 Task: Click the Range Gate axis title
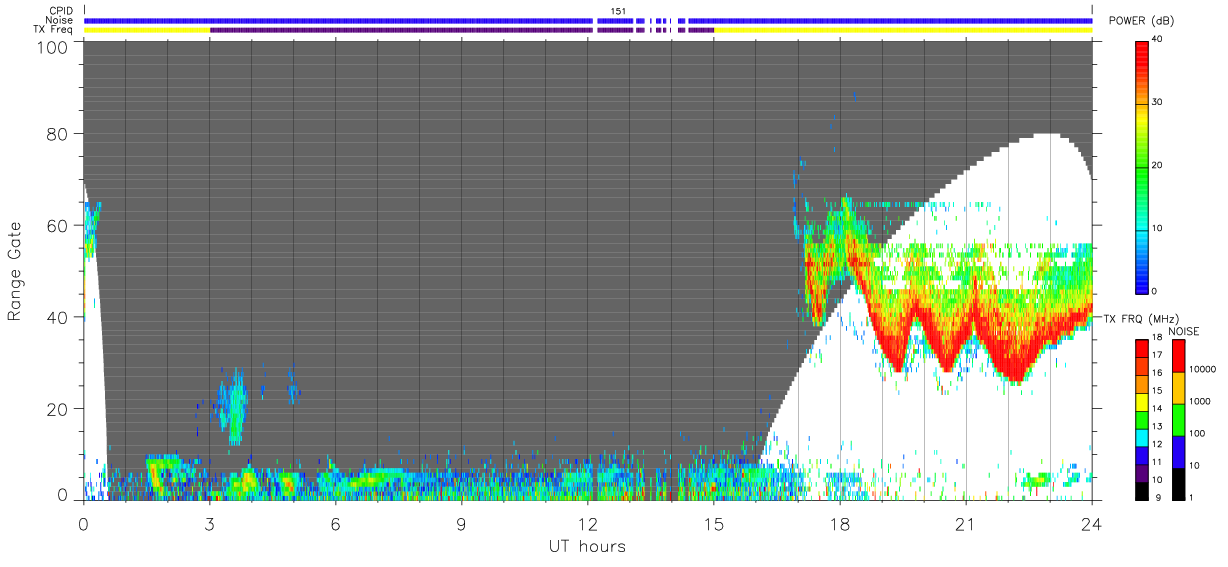coord(15,271)
